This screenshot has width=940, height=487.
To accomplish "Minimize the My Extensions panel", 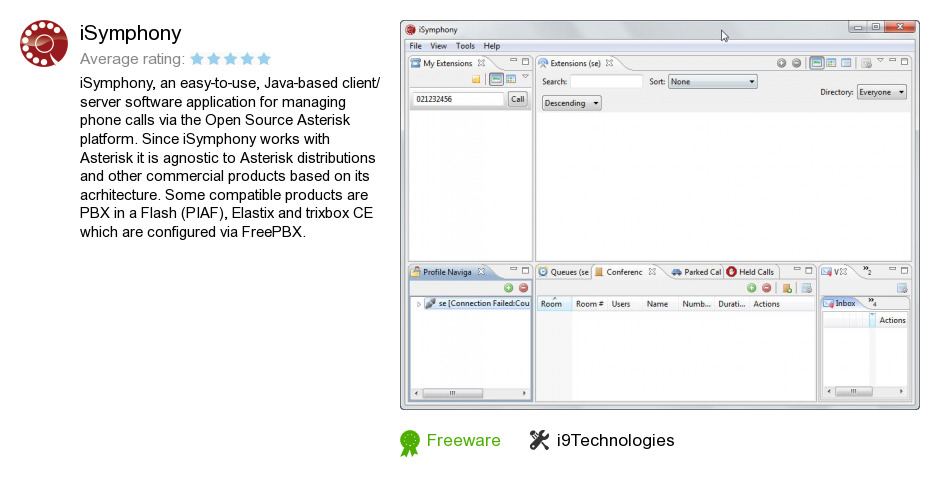I will (513, 60).
